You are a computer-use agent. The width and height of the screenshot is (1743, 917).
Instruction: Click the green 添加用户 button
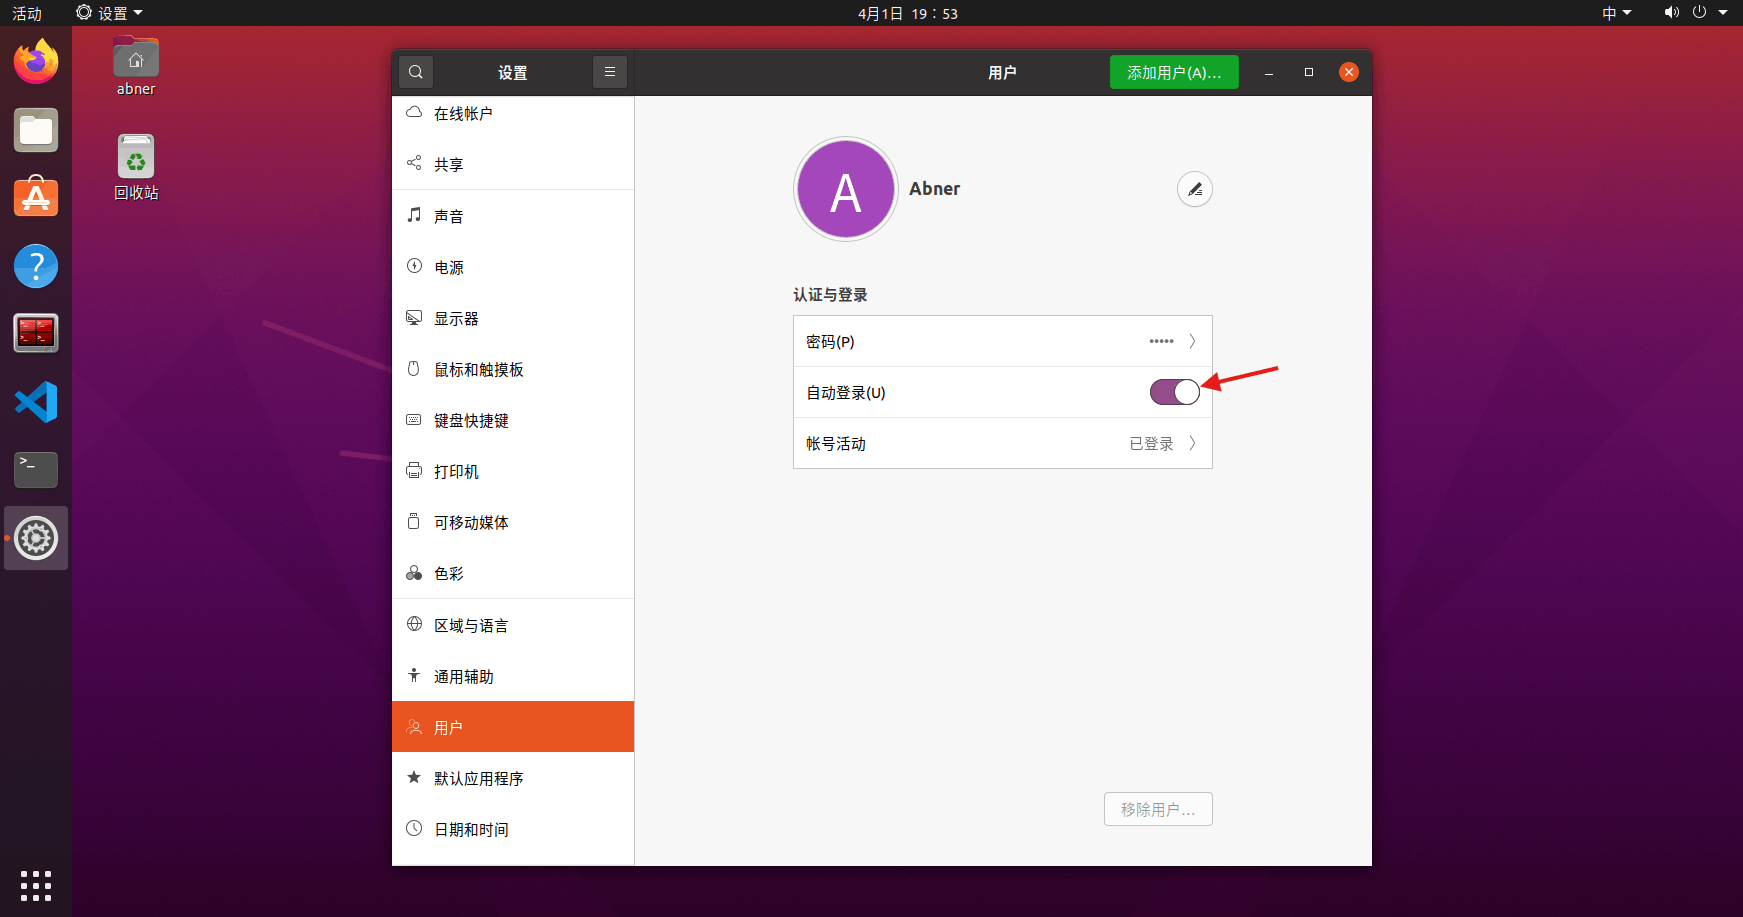[1173, 72]
